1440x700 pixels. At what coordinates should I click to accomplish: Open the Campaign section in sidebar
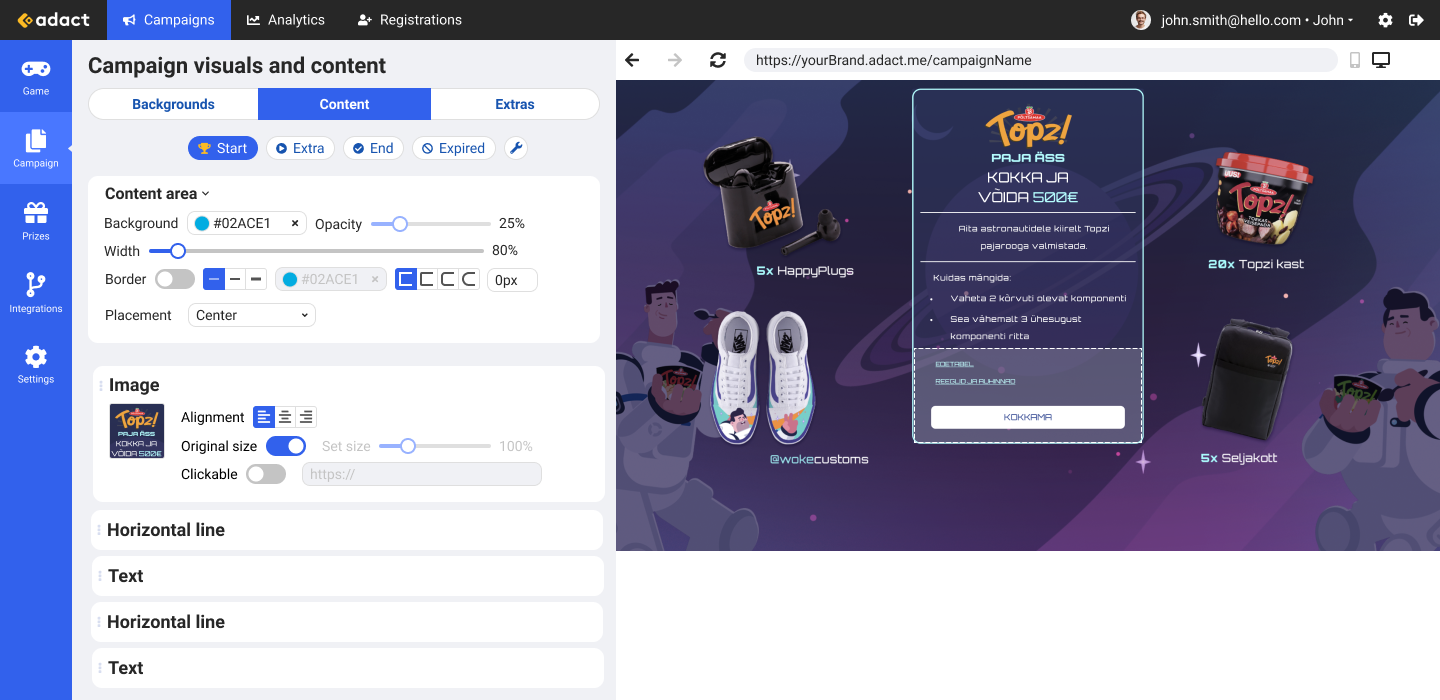click(x=36, y=148)
